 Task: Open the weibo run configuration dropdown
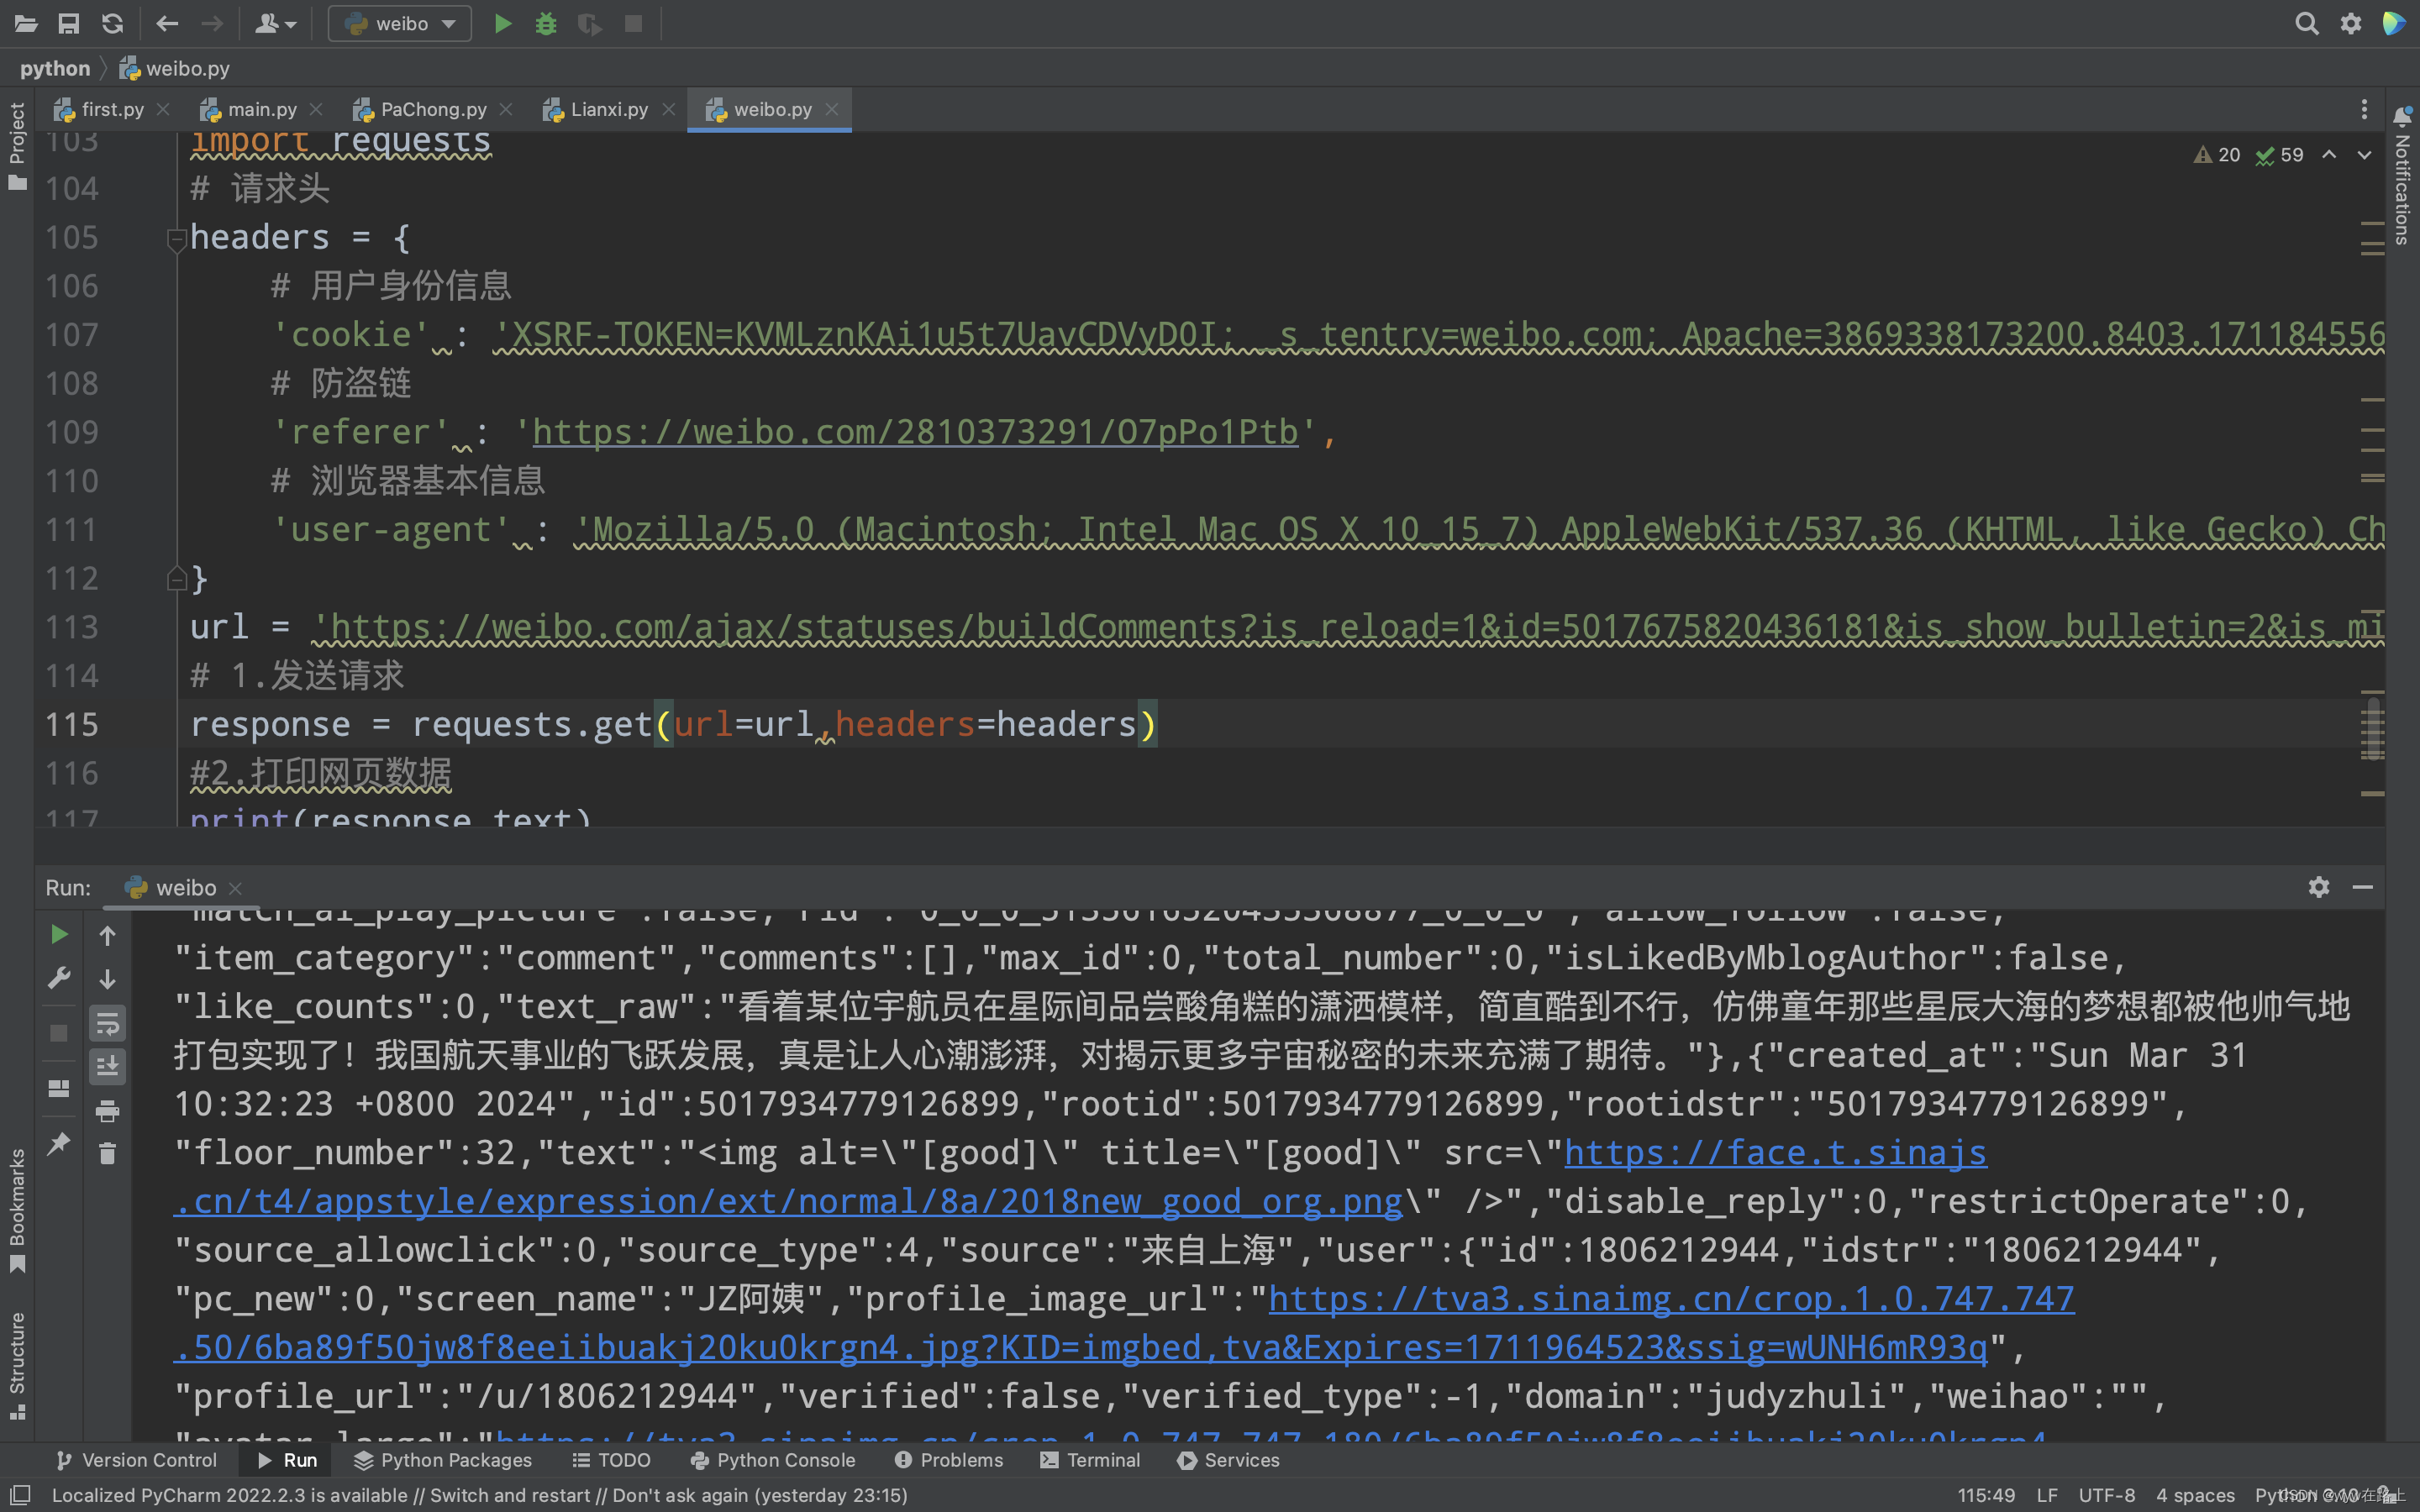tap(400, 23)
